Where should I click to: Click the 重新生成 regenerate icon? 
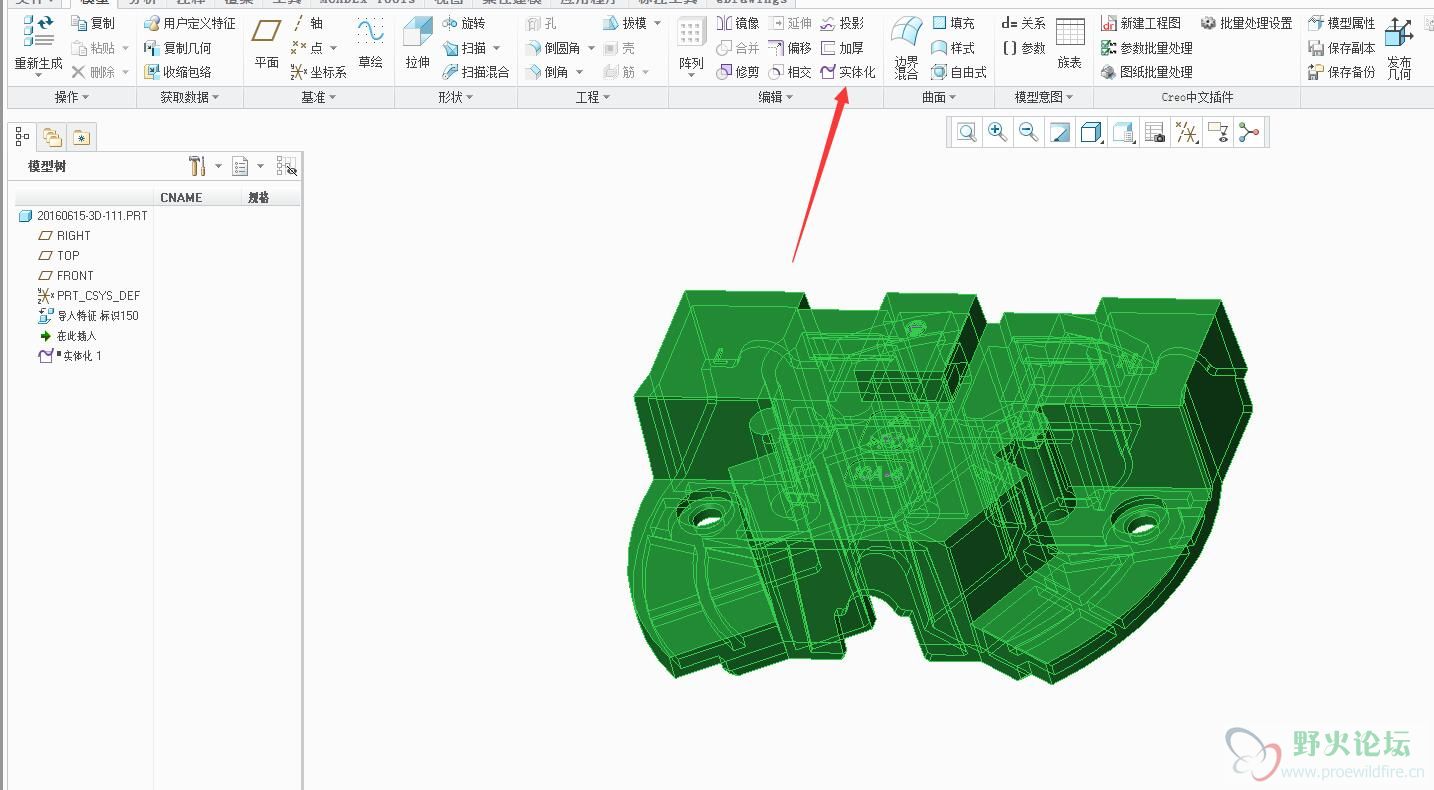pyautogui.click(x=38, y=33)
